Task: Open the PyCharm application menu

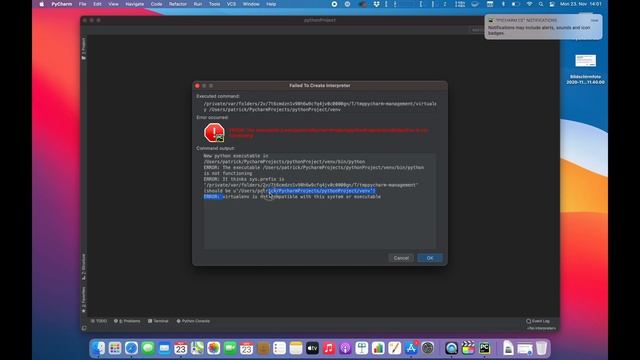Action: coord(62,4)
